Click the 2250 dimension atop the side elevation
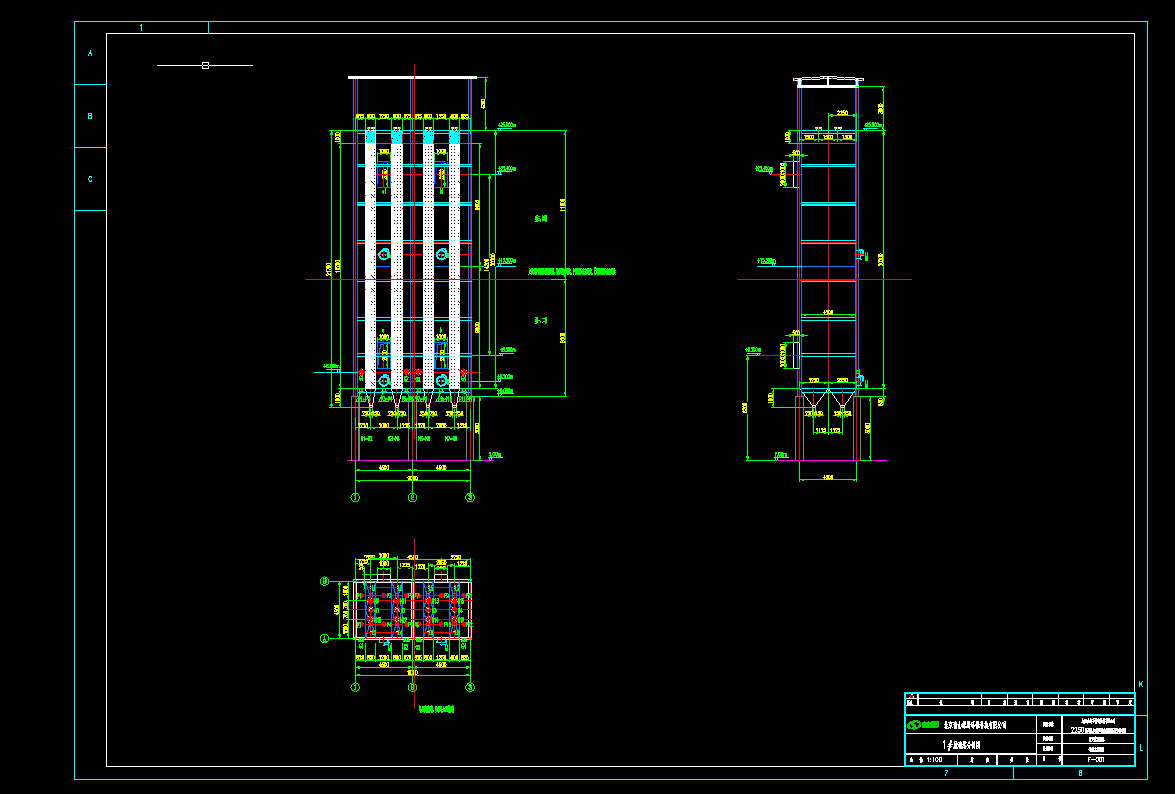This screenshot has width=1175, height=794. click(842, 112)
